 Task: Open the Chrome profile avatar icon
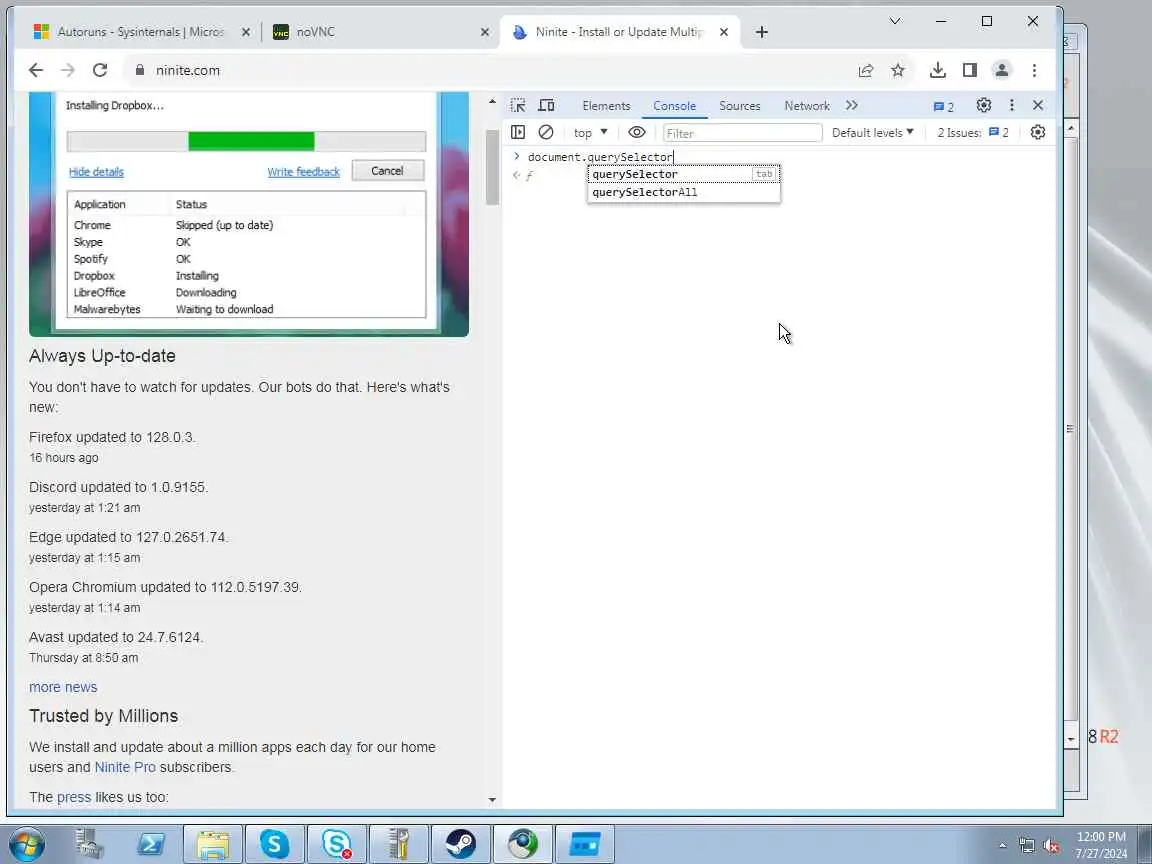pyautogui.click(x=1001, y=71)
